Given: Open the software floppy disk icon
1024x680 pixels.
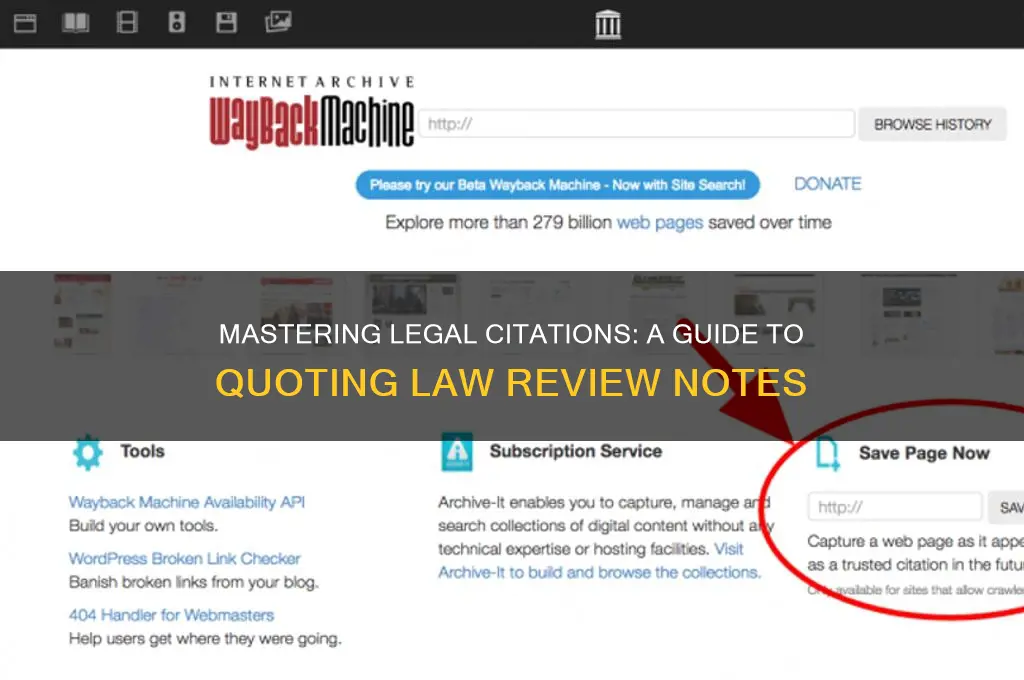Looking at the screenshot, I should pos(227,22).
